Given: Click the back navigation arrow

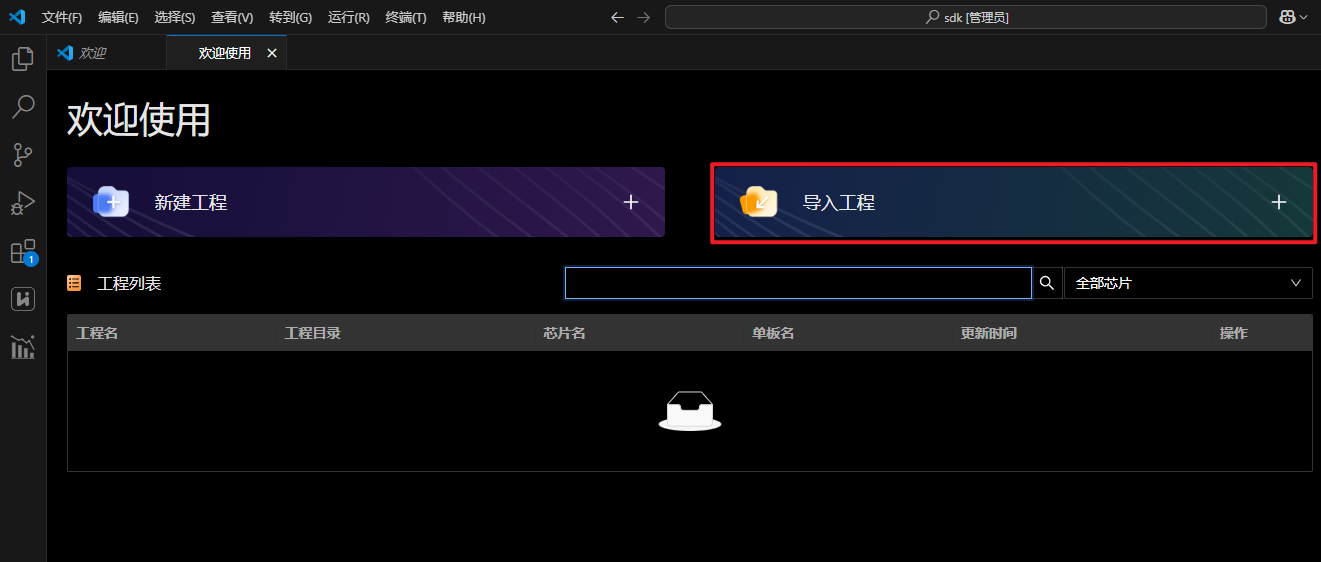Looking at the screenshot, I should (x=617, y=17).
